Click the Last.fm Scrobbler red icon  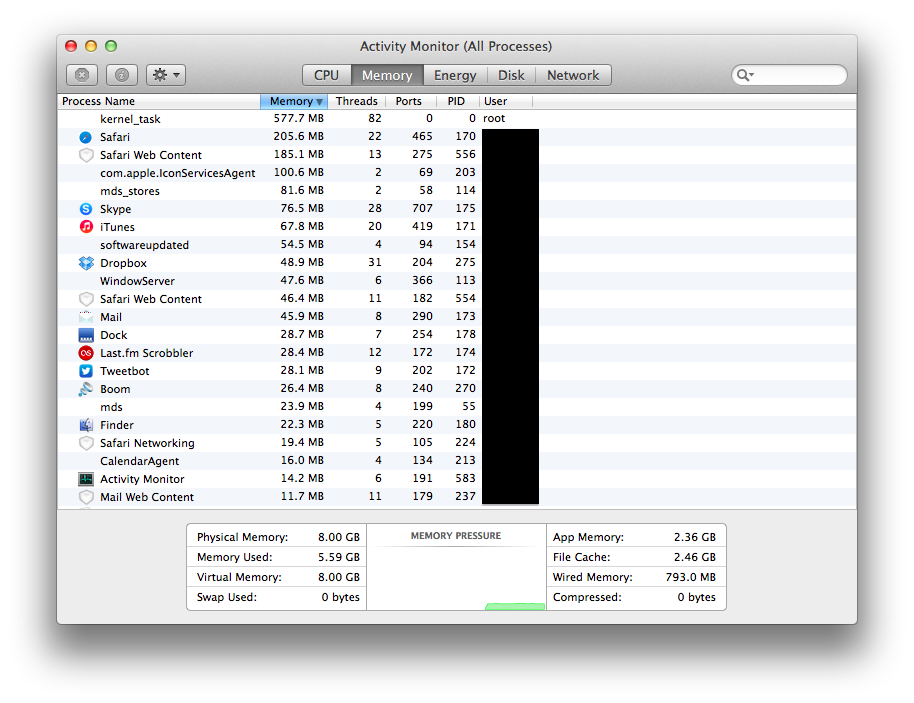click(x=86, y=353)
